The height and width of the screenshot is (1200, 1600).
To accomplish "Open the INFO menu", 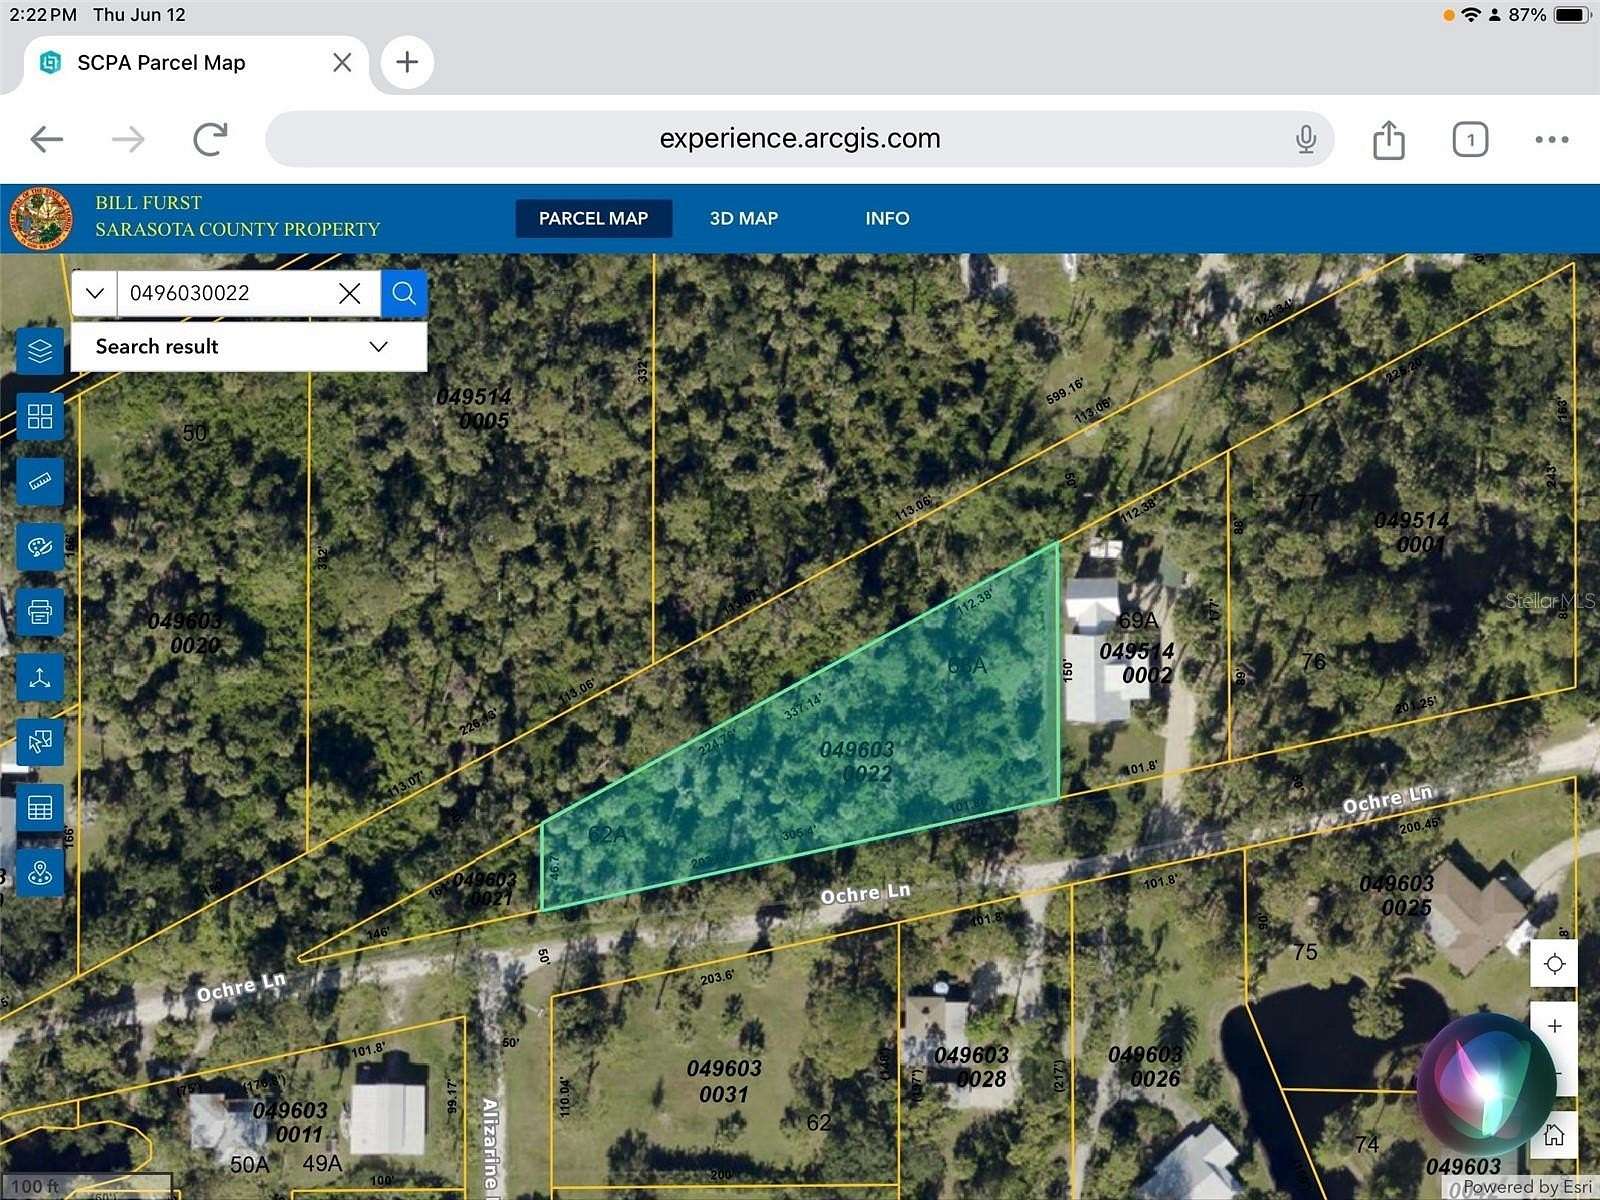I will point(887,218).
